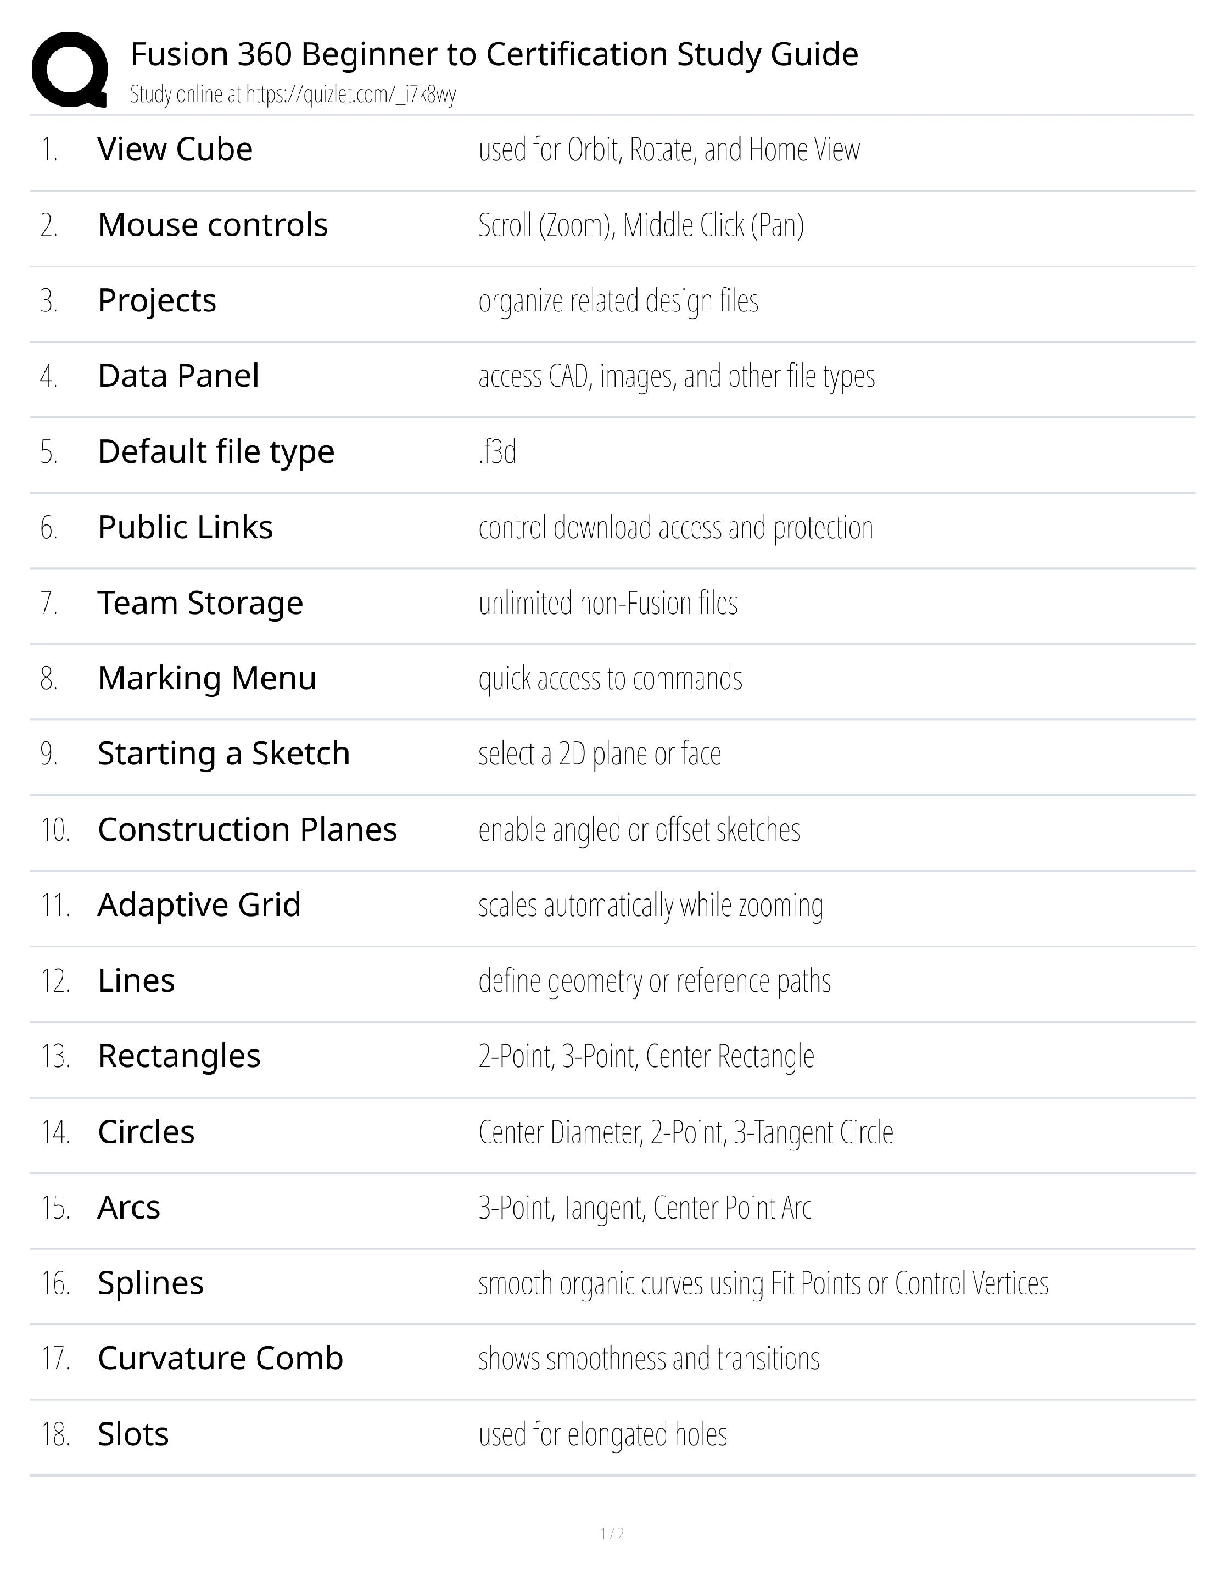Screen dimensions: 1224x1584
Task: Click the Adaptive Grid term
Action: (x=199, y=905)
